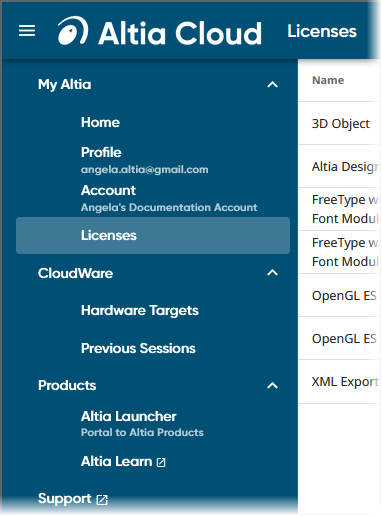
Task: Click the Products section heading
Action: pos(67,386)
